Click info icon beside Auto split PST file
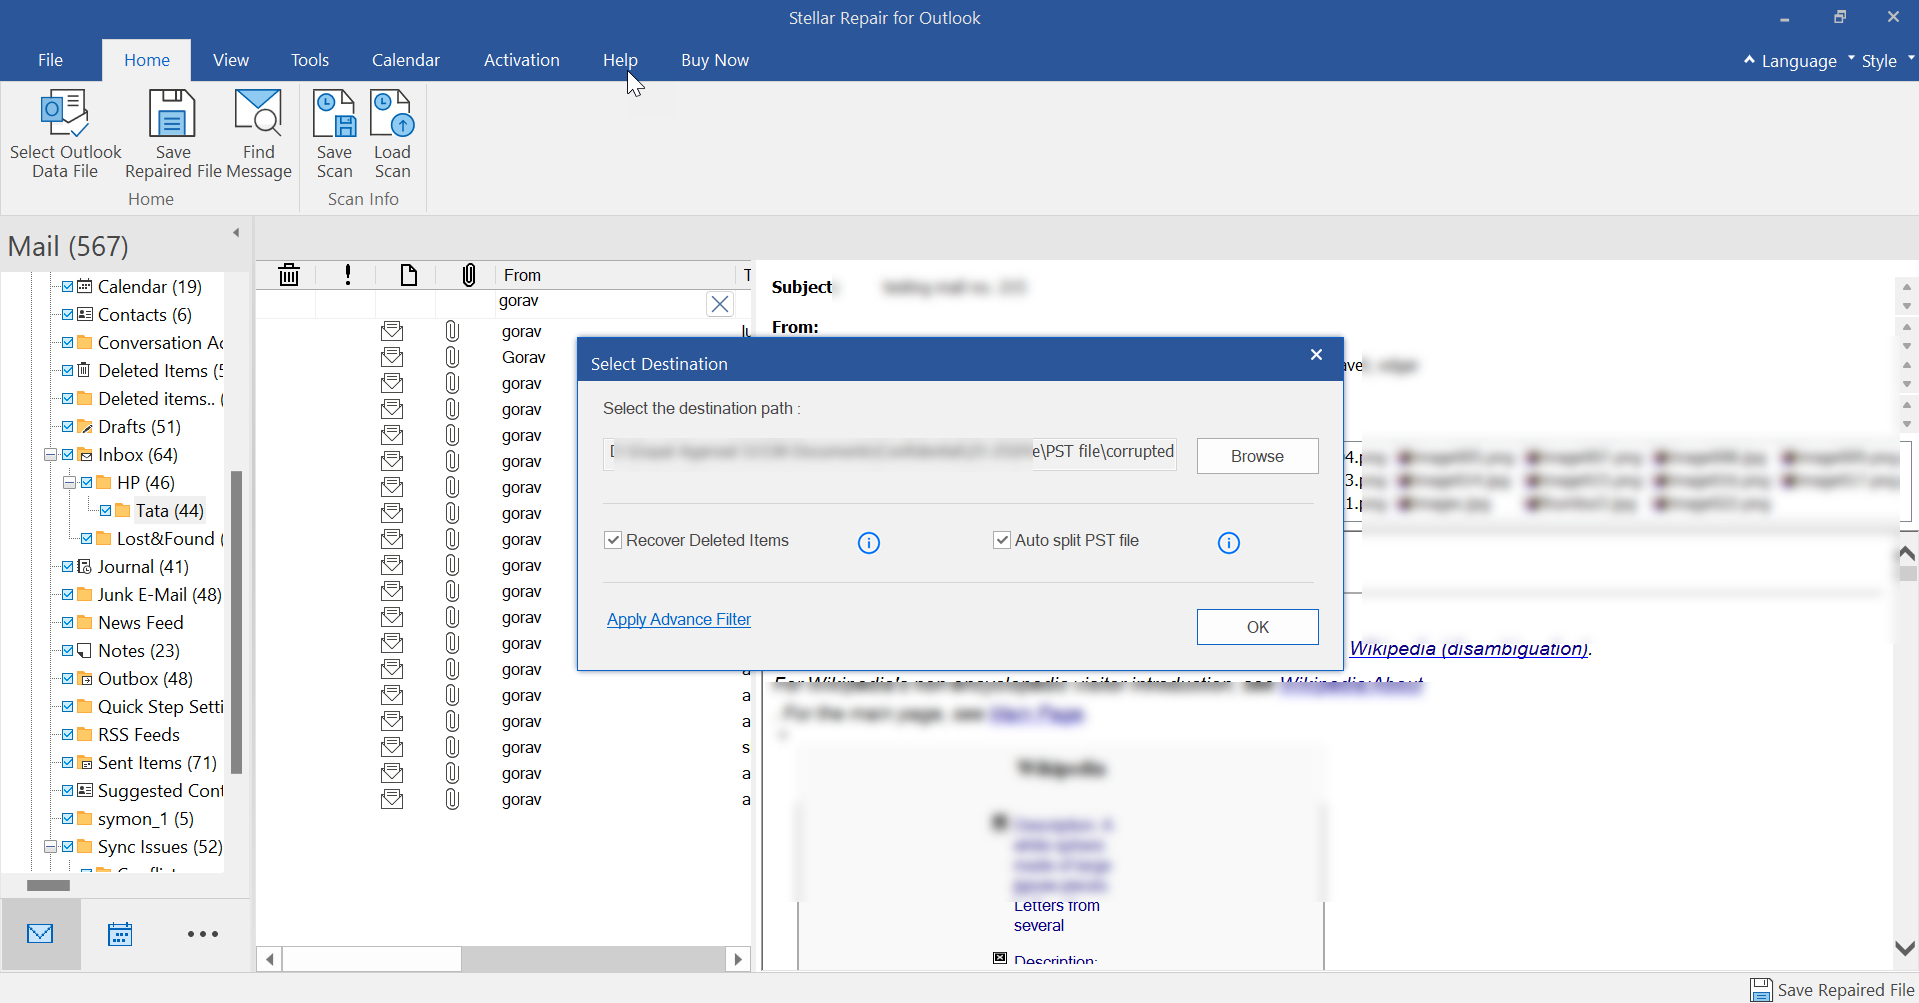Screen dimensions: 1919x1003 1228,543
